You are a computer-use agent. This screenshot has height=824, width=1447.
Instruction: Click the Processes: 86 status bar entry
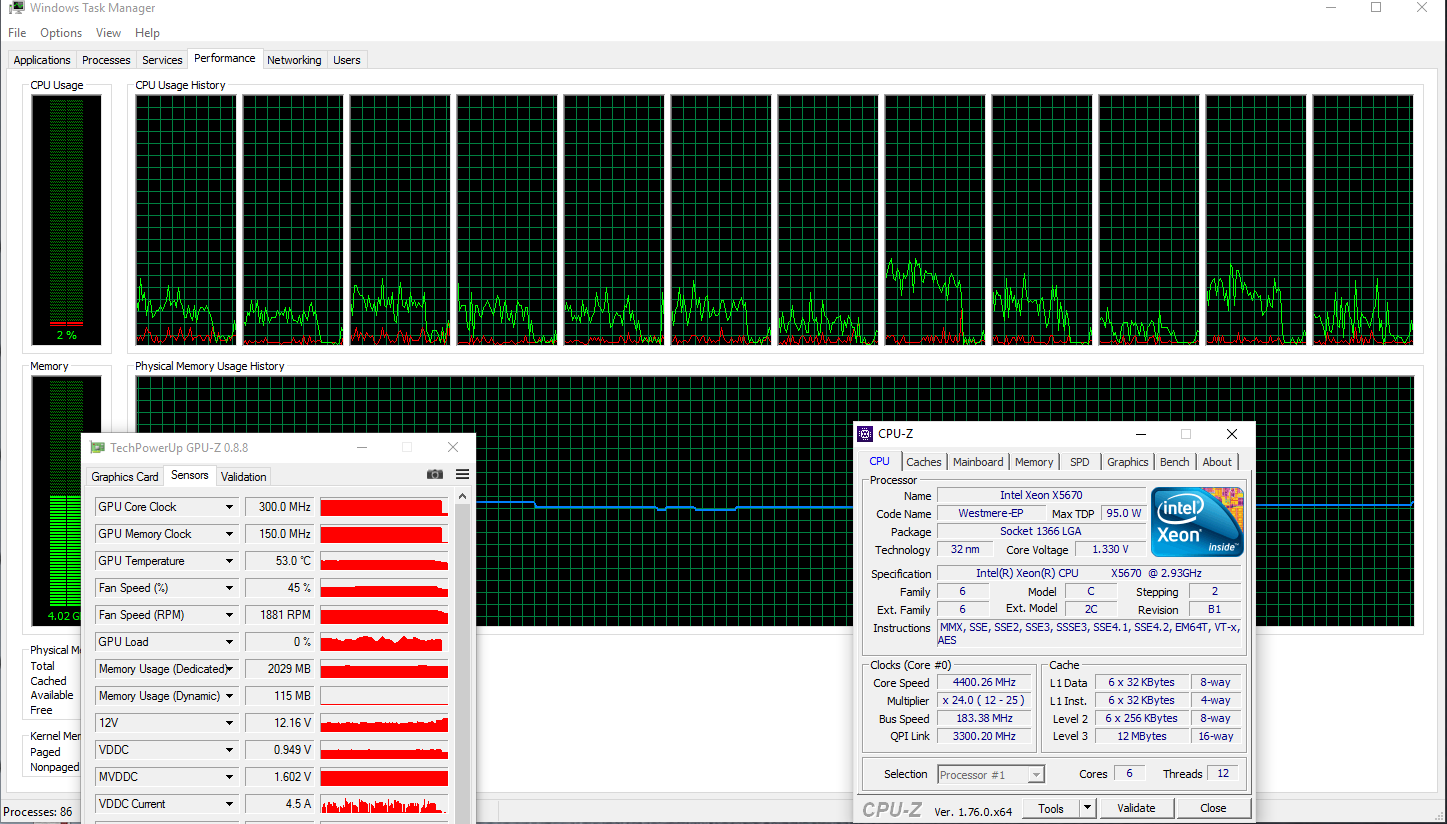coord(38,812)
